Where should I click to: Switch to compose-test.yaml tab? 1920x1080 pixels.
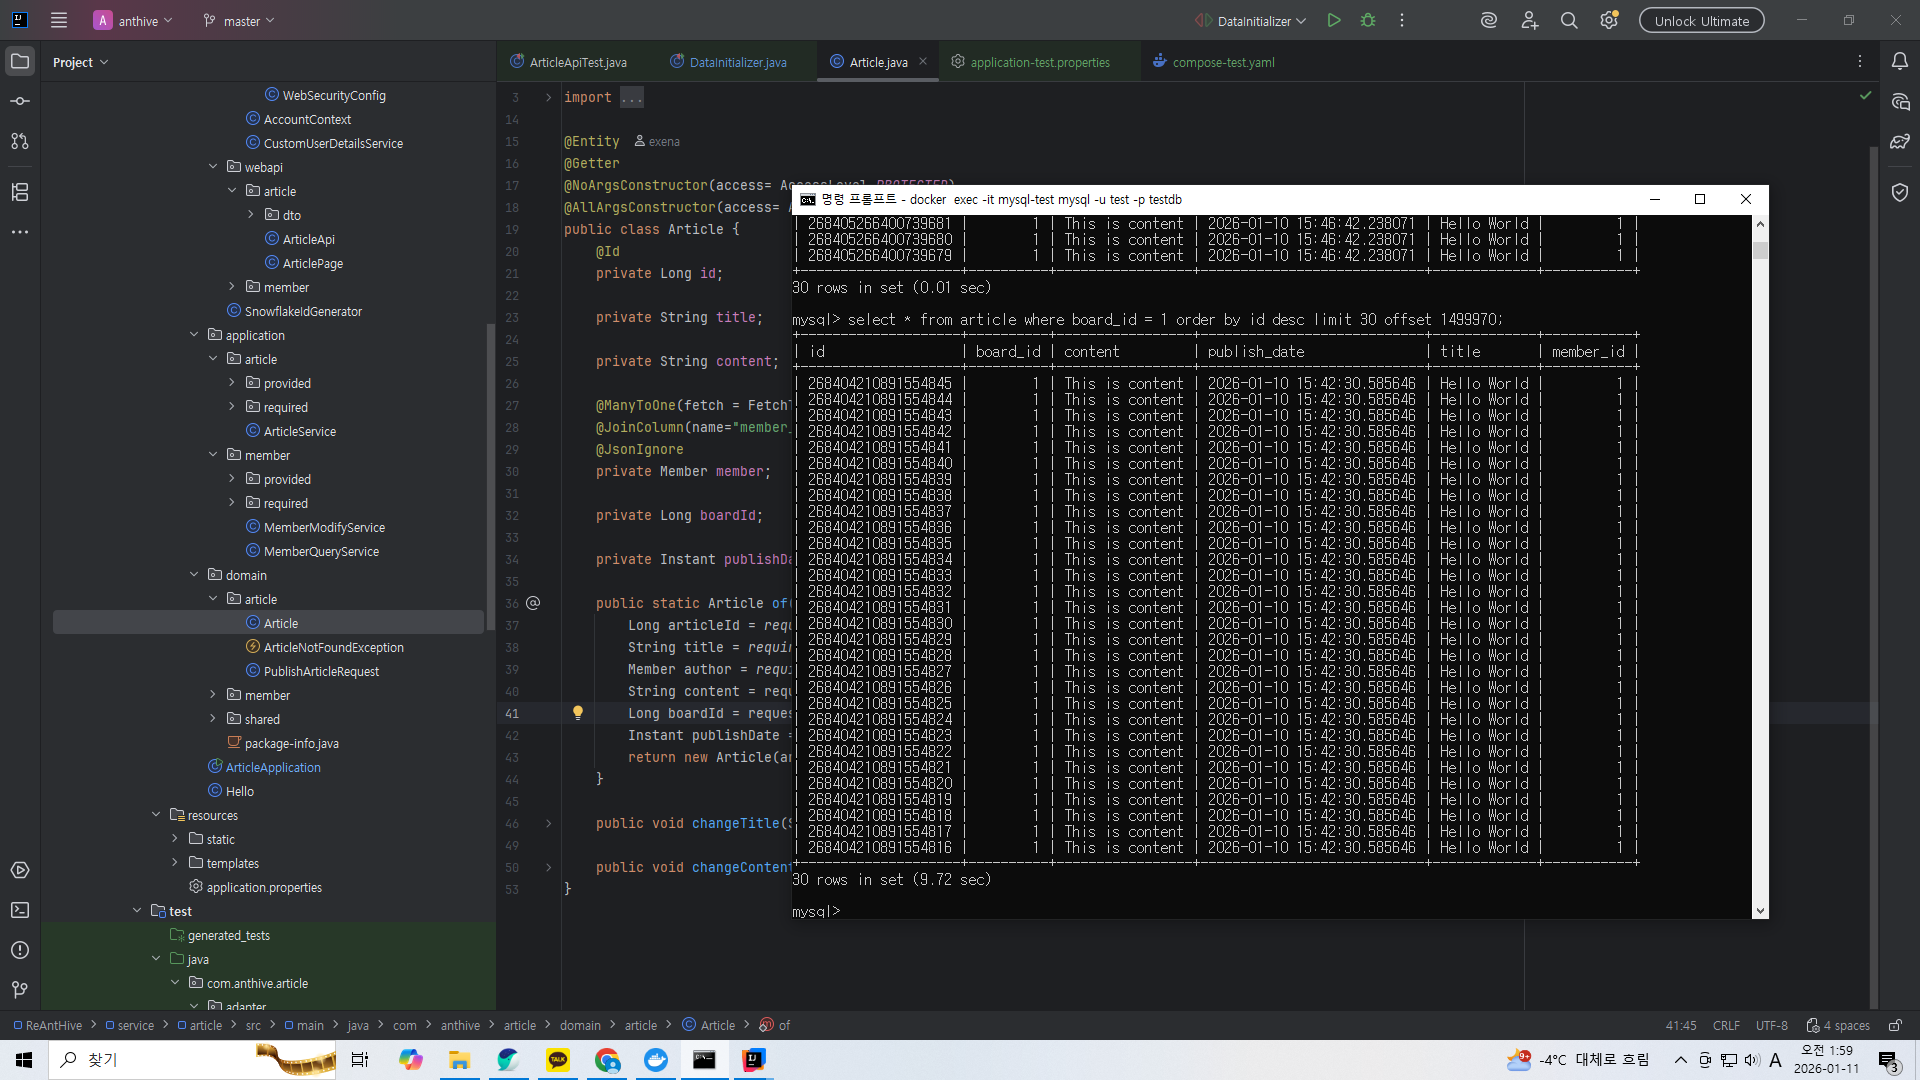[x=1222, y=62]
